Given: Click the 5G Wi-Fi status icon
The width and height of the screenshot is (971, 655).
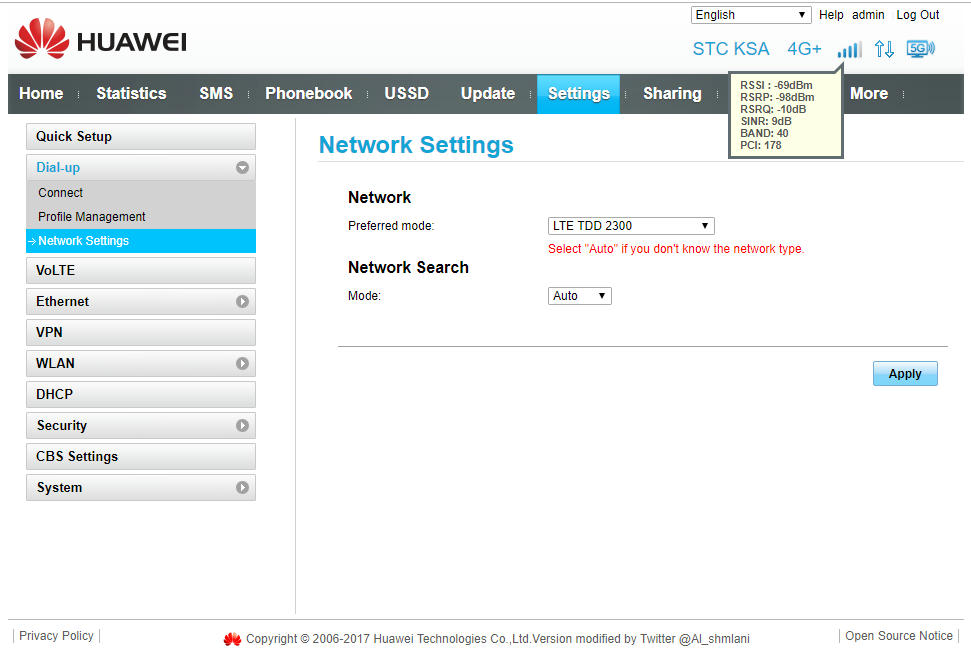Looking at the screenshot, I should click(x=920, y=49).
